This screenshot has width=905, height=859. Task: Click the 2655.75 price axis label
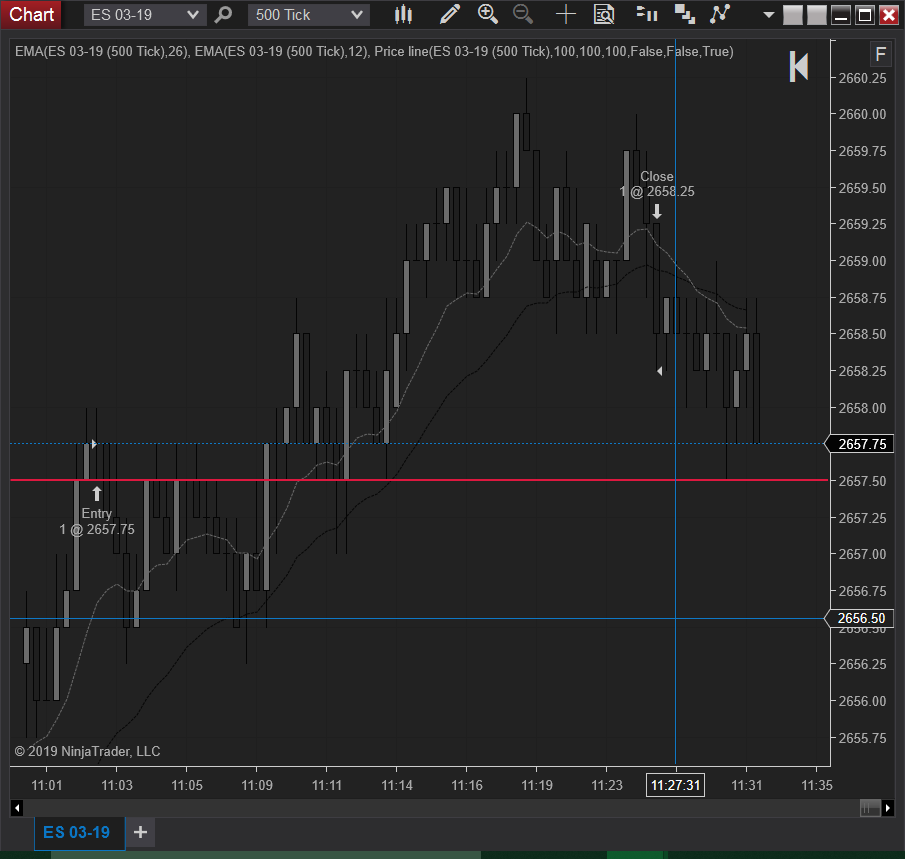(862, 738)
